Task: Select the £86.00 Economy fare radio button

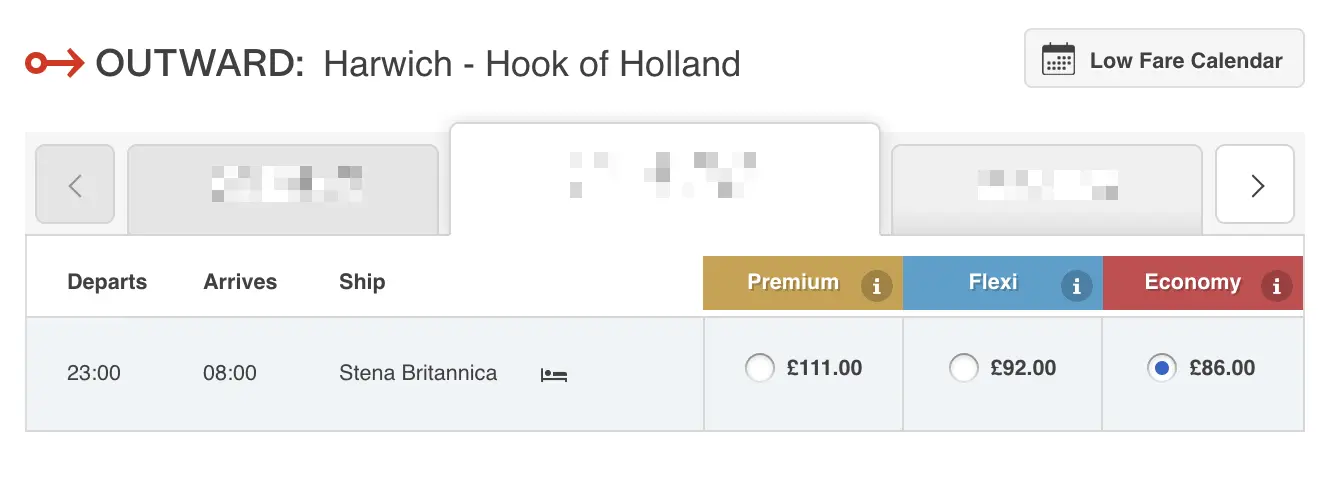Action: [x=1161, y=368]
